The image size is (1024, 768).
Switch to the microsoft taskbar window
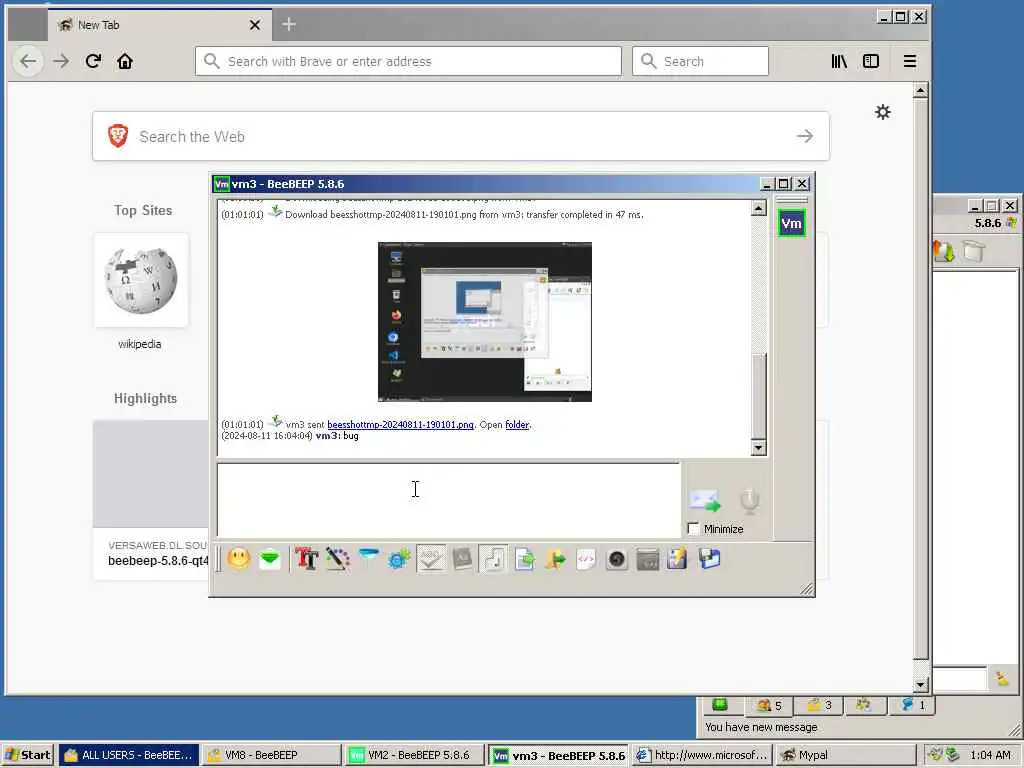click(701, 755)
